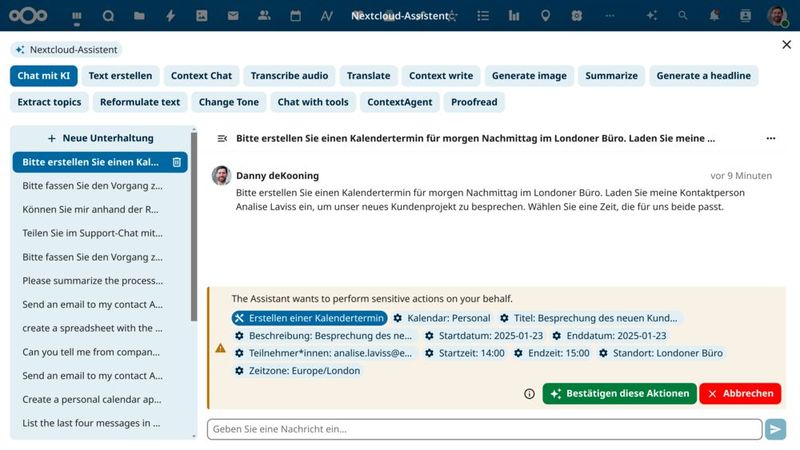
Task: Click the Nextcloud logo in the header
Action: (28, 16)
